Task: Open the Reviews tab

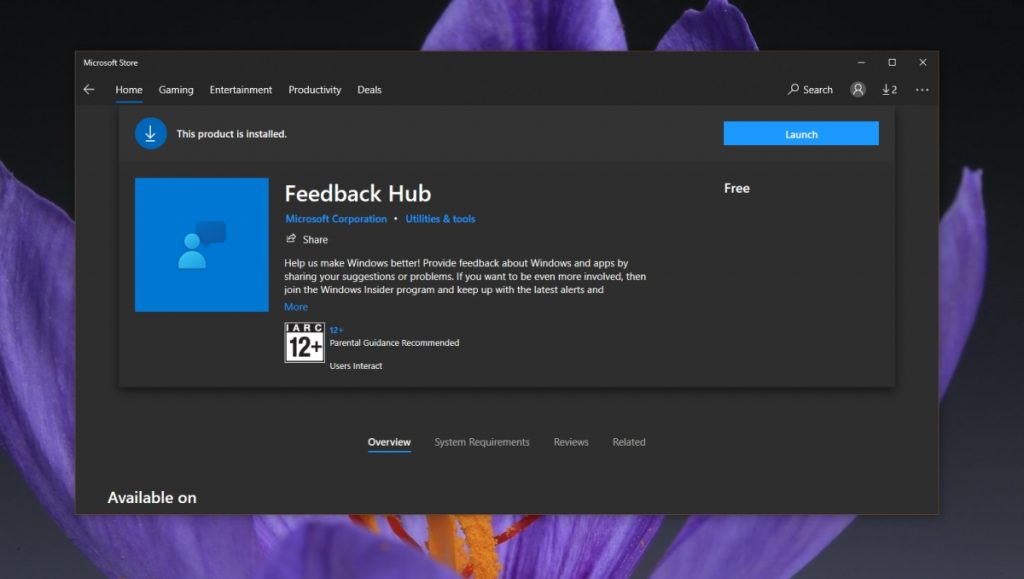Action: click(570, 441)
